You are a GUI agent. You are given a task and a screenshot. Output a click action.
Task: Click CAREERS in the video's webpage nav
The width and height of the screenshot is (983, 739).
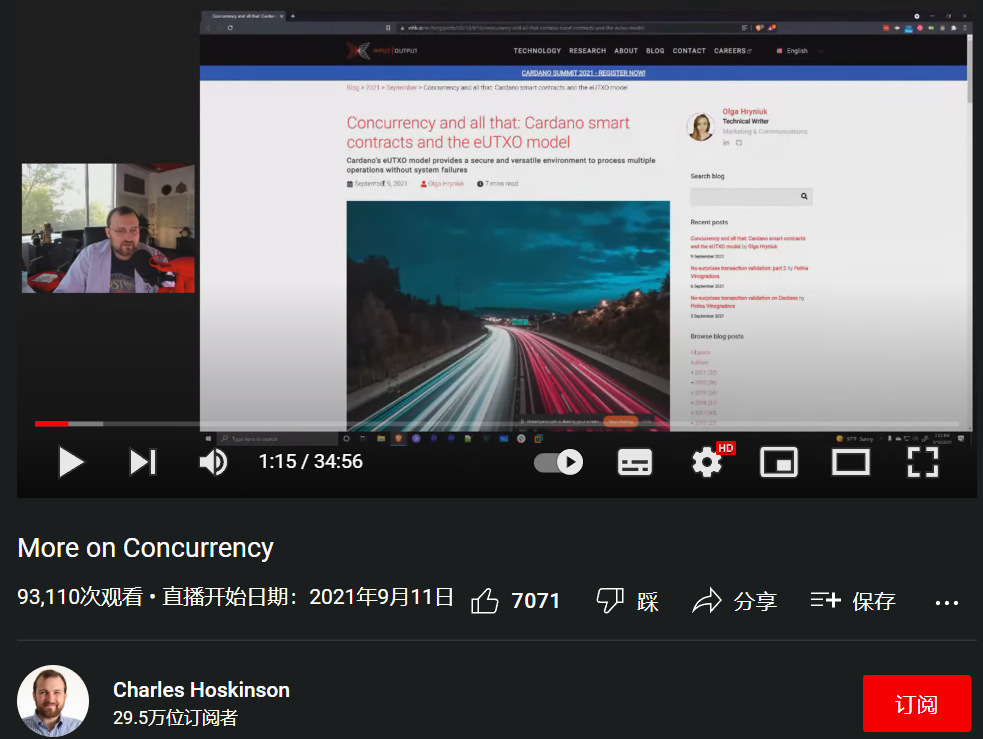[x=732, y=51]
